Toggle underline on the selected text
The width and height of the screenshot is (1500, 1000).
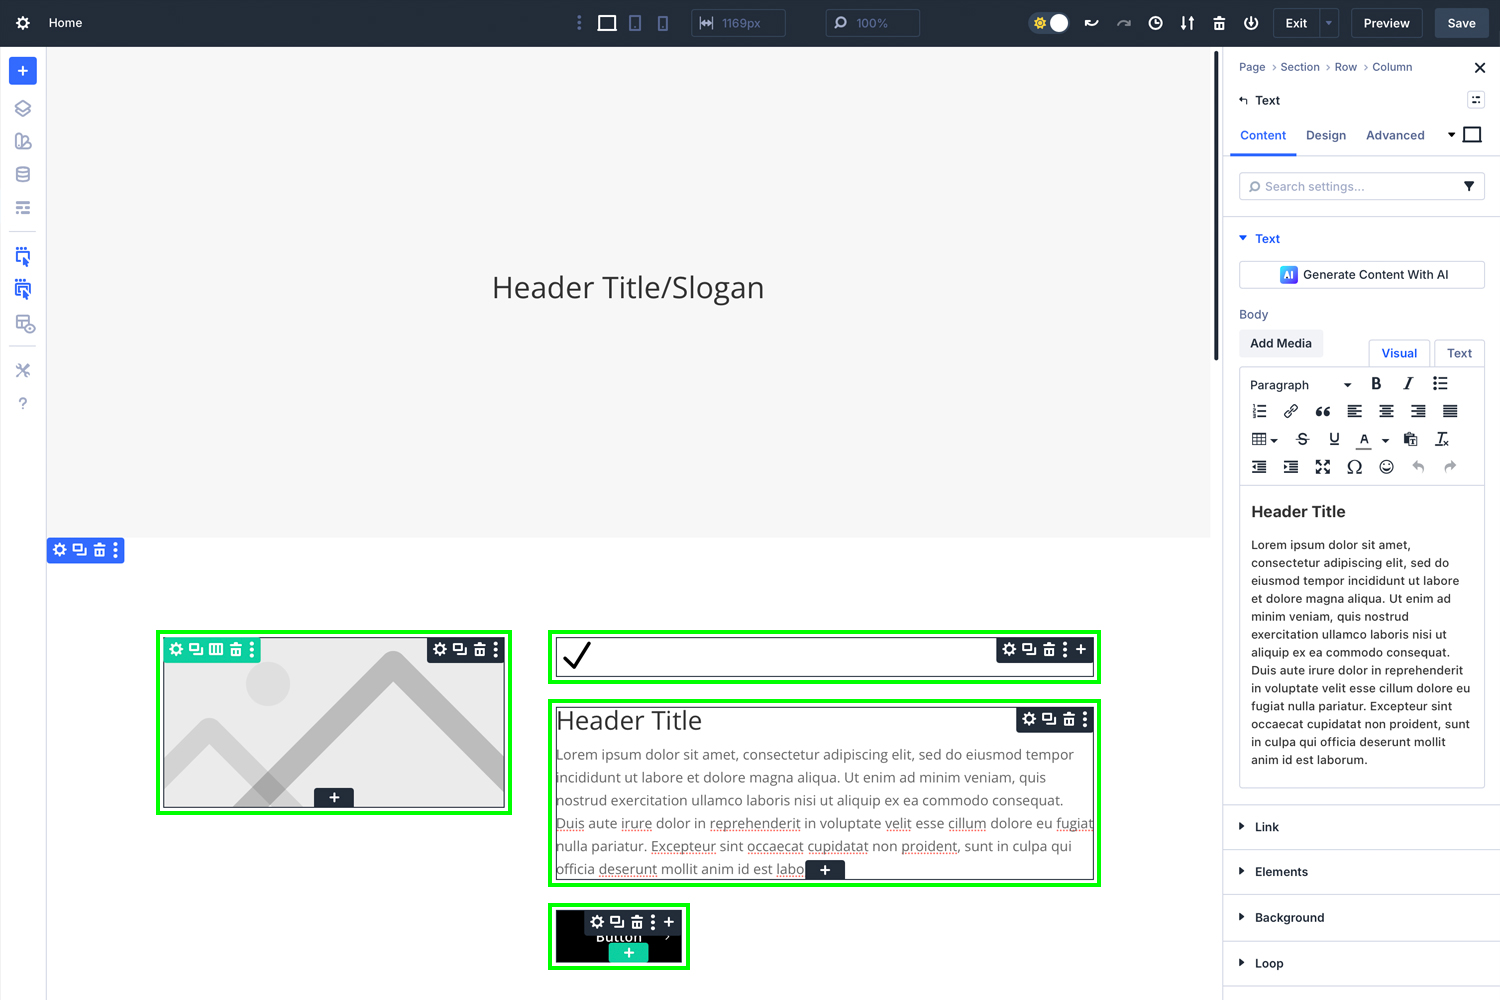(x=1334, y=439)
